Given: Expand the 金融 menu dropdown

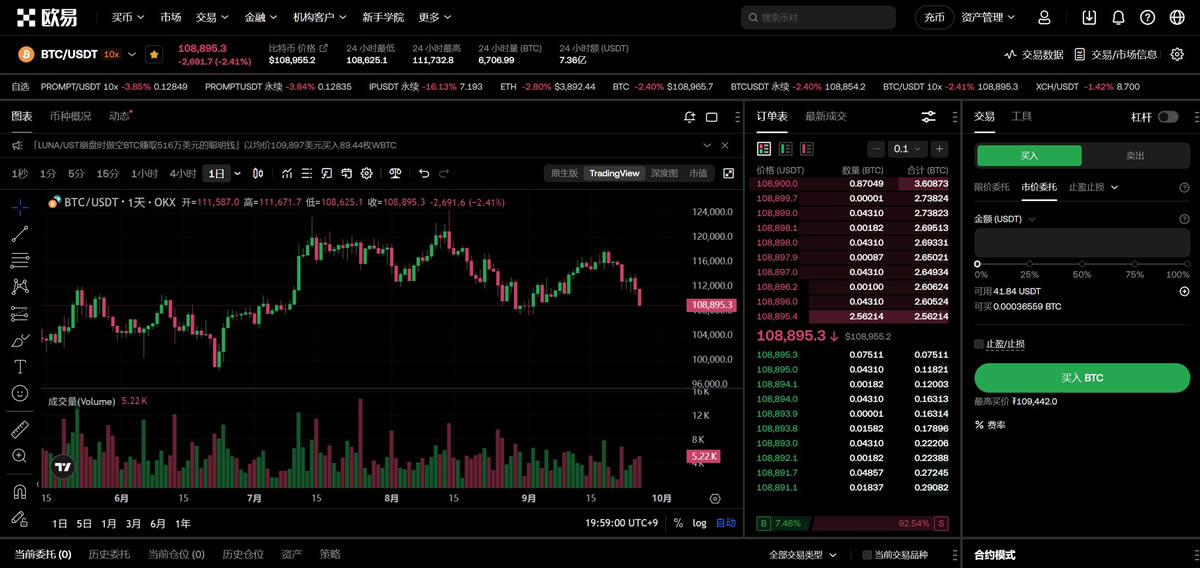Looking at the screenshot, I should click(x=260, y=17).
